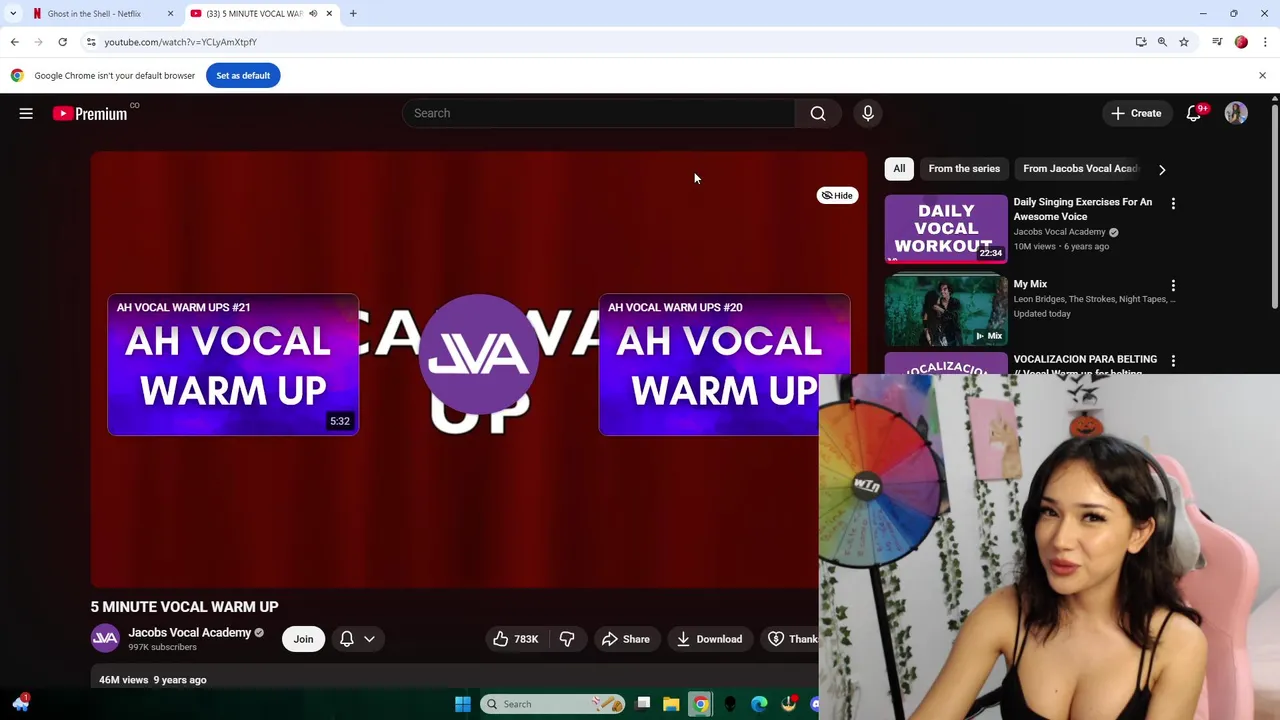Open the YouTube account avatar menu
The height and width of the screenshot is (720, 1280).
pyautogui.click(x=1236, y=113)
